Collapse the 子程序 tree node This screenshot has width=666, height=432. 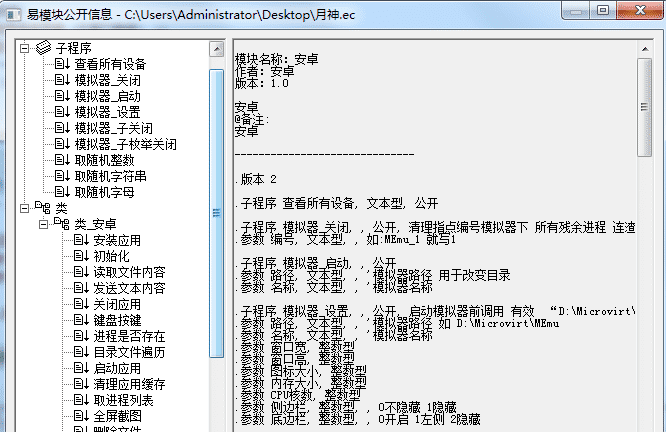click(x=25, y=48)
